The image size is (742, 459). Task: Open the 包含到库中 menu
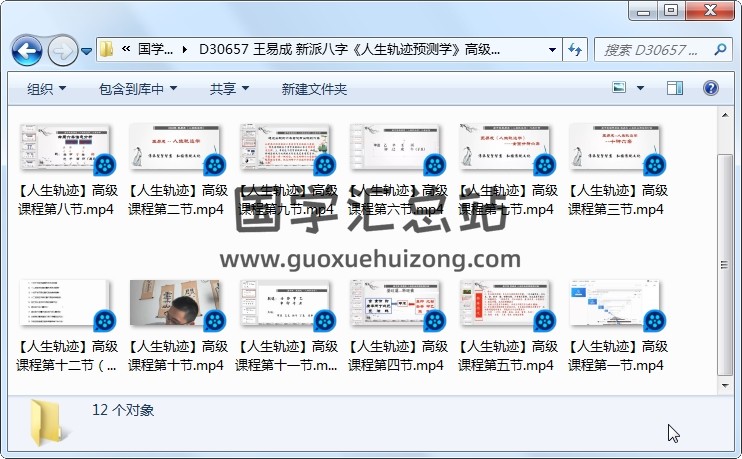(x=138, y=88)
